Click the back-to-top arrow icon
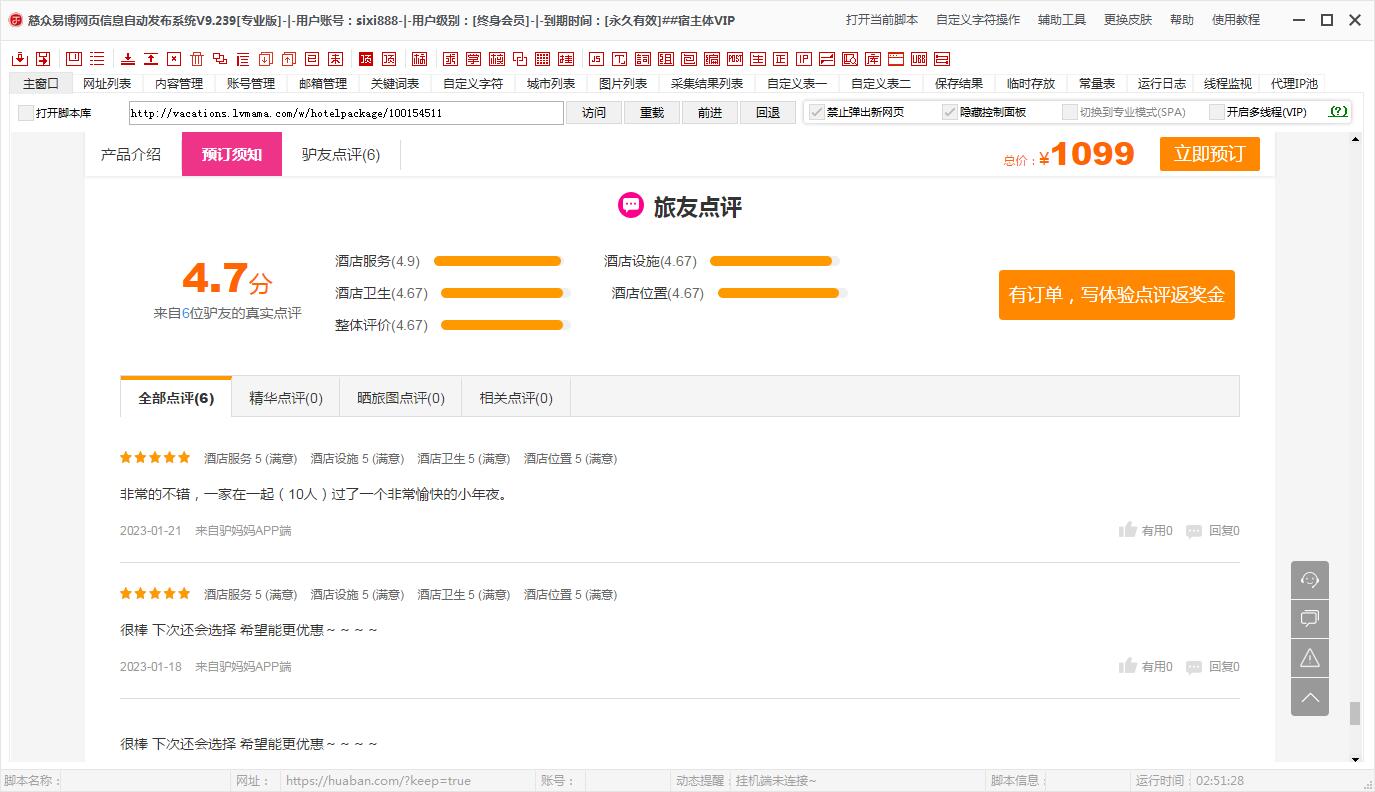1375x792 pixels. point(1310,697)
